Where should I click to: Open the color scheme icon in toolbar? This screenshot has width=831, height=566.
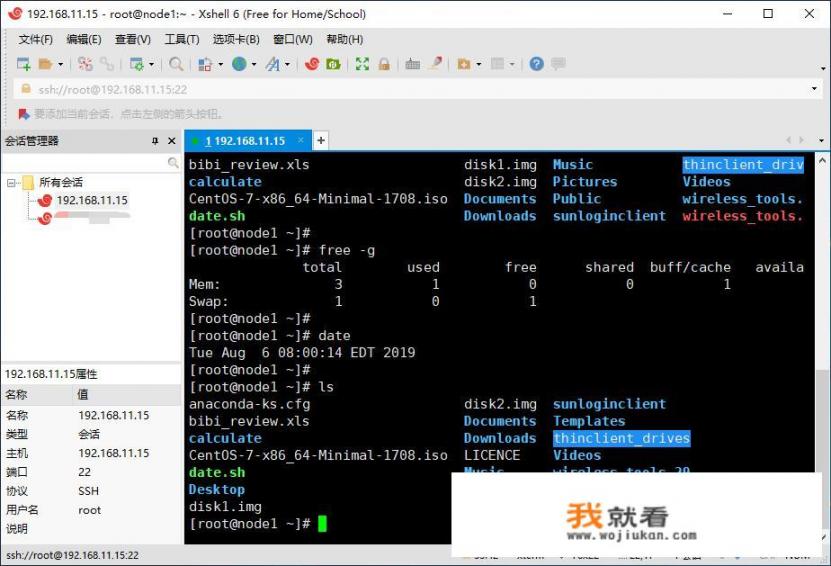tap(205, 64)
